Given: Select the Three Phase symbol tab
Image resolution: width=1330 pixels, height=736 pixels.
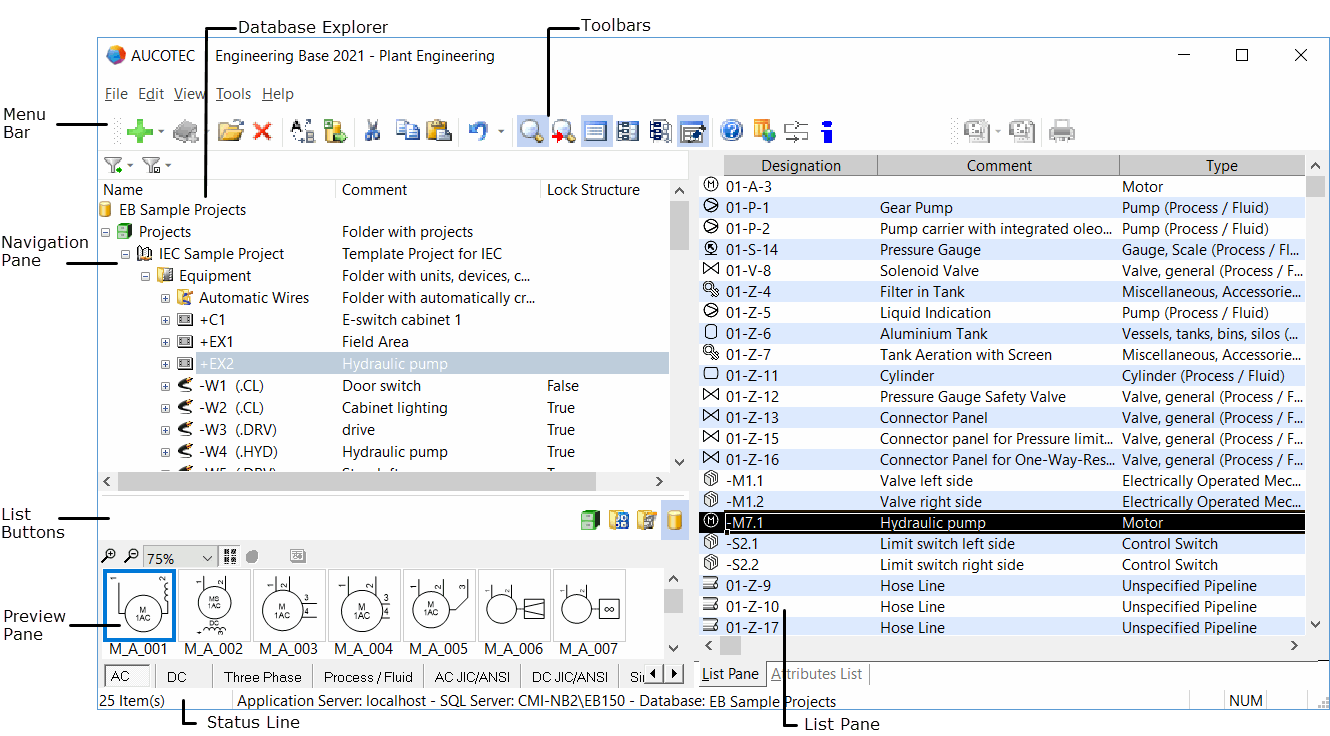Looking at the screenshot, I should click(262, 677).
